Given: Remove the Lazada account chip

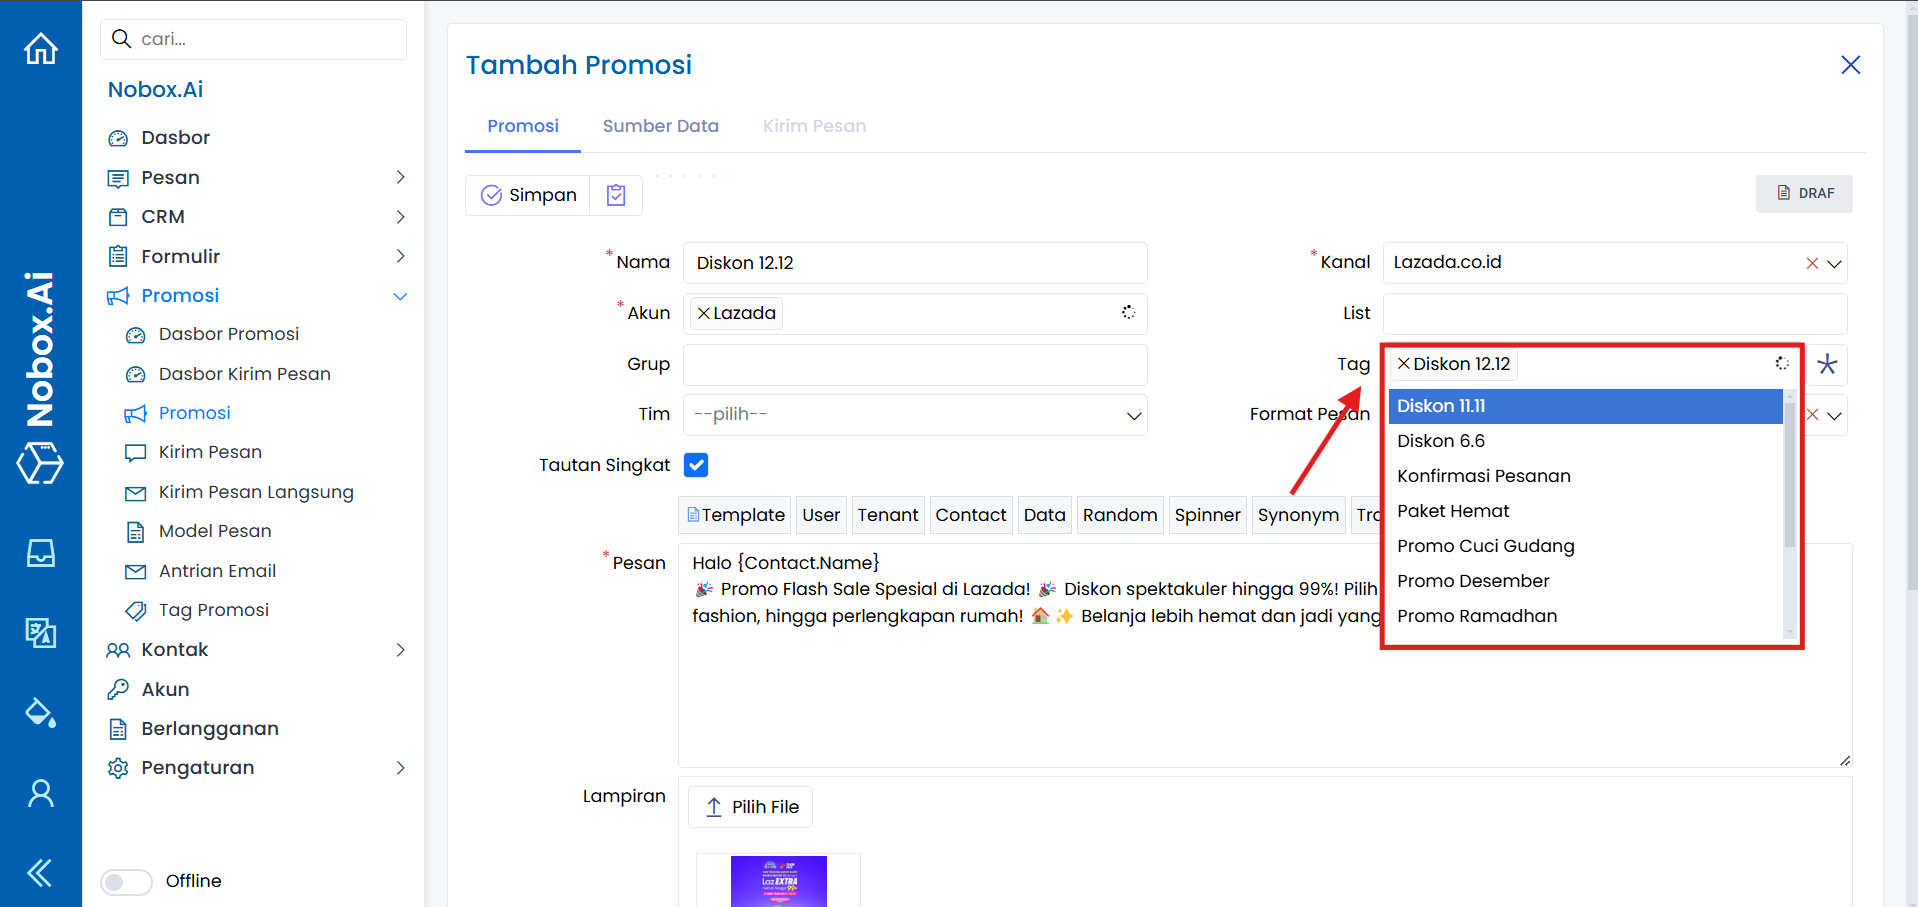Looking at the screenshot, I should coord(704,314).
